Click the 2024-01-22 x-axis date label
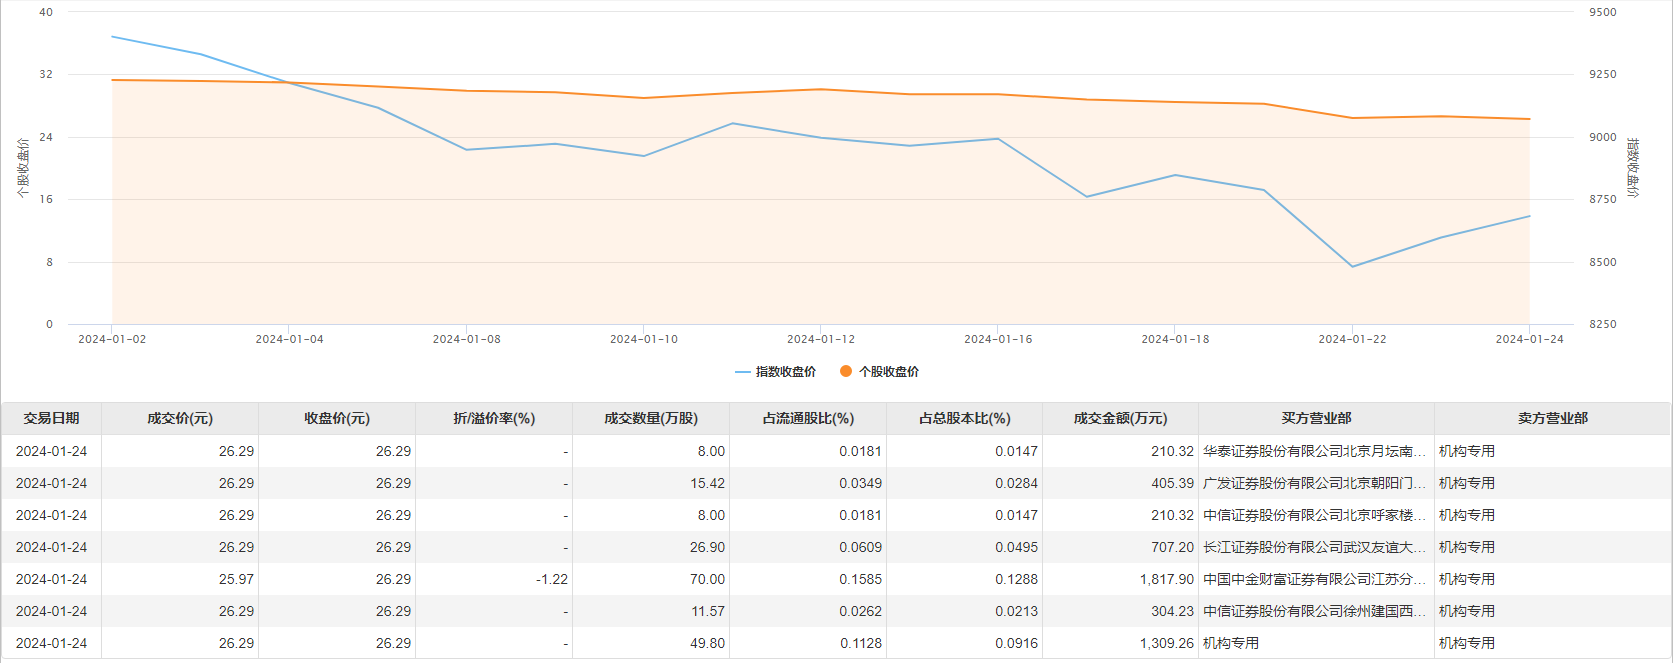1673x663 pixels. tap(1352, 339)
